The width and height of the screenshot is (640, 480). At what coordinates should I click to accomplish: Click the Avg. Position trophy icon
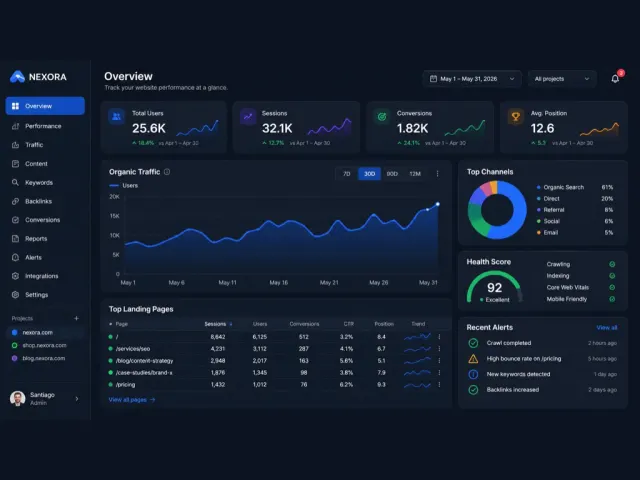pyautogui.click(x=516, y=117)
